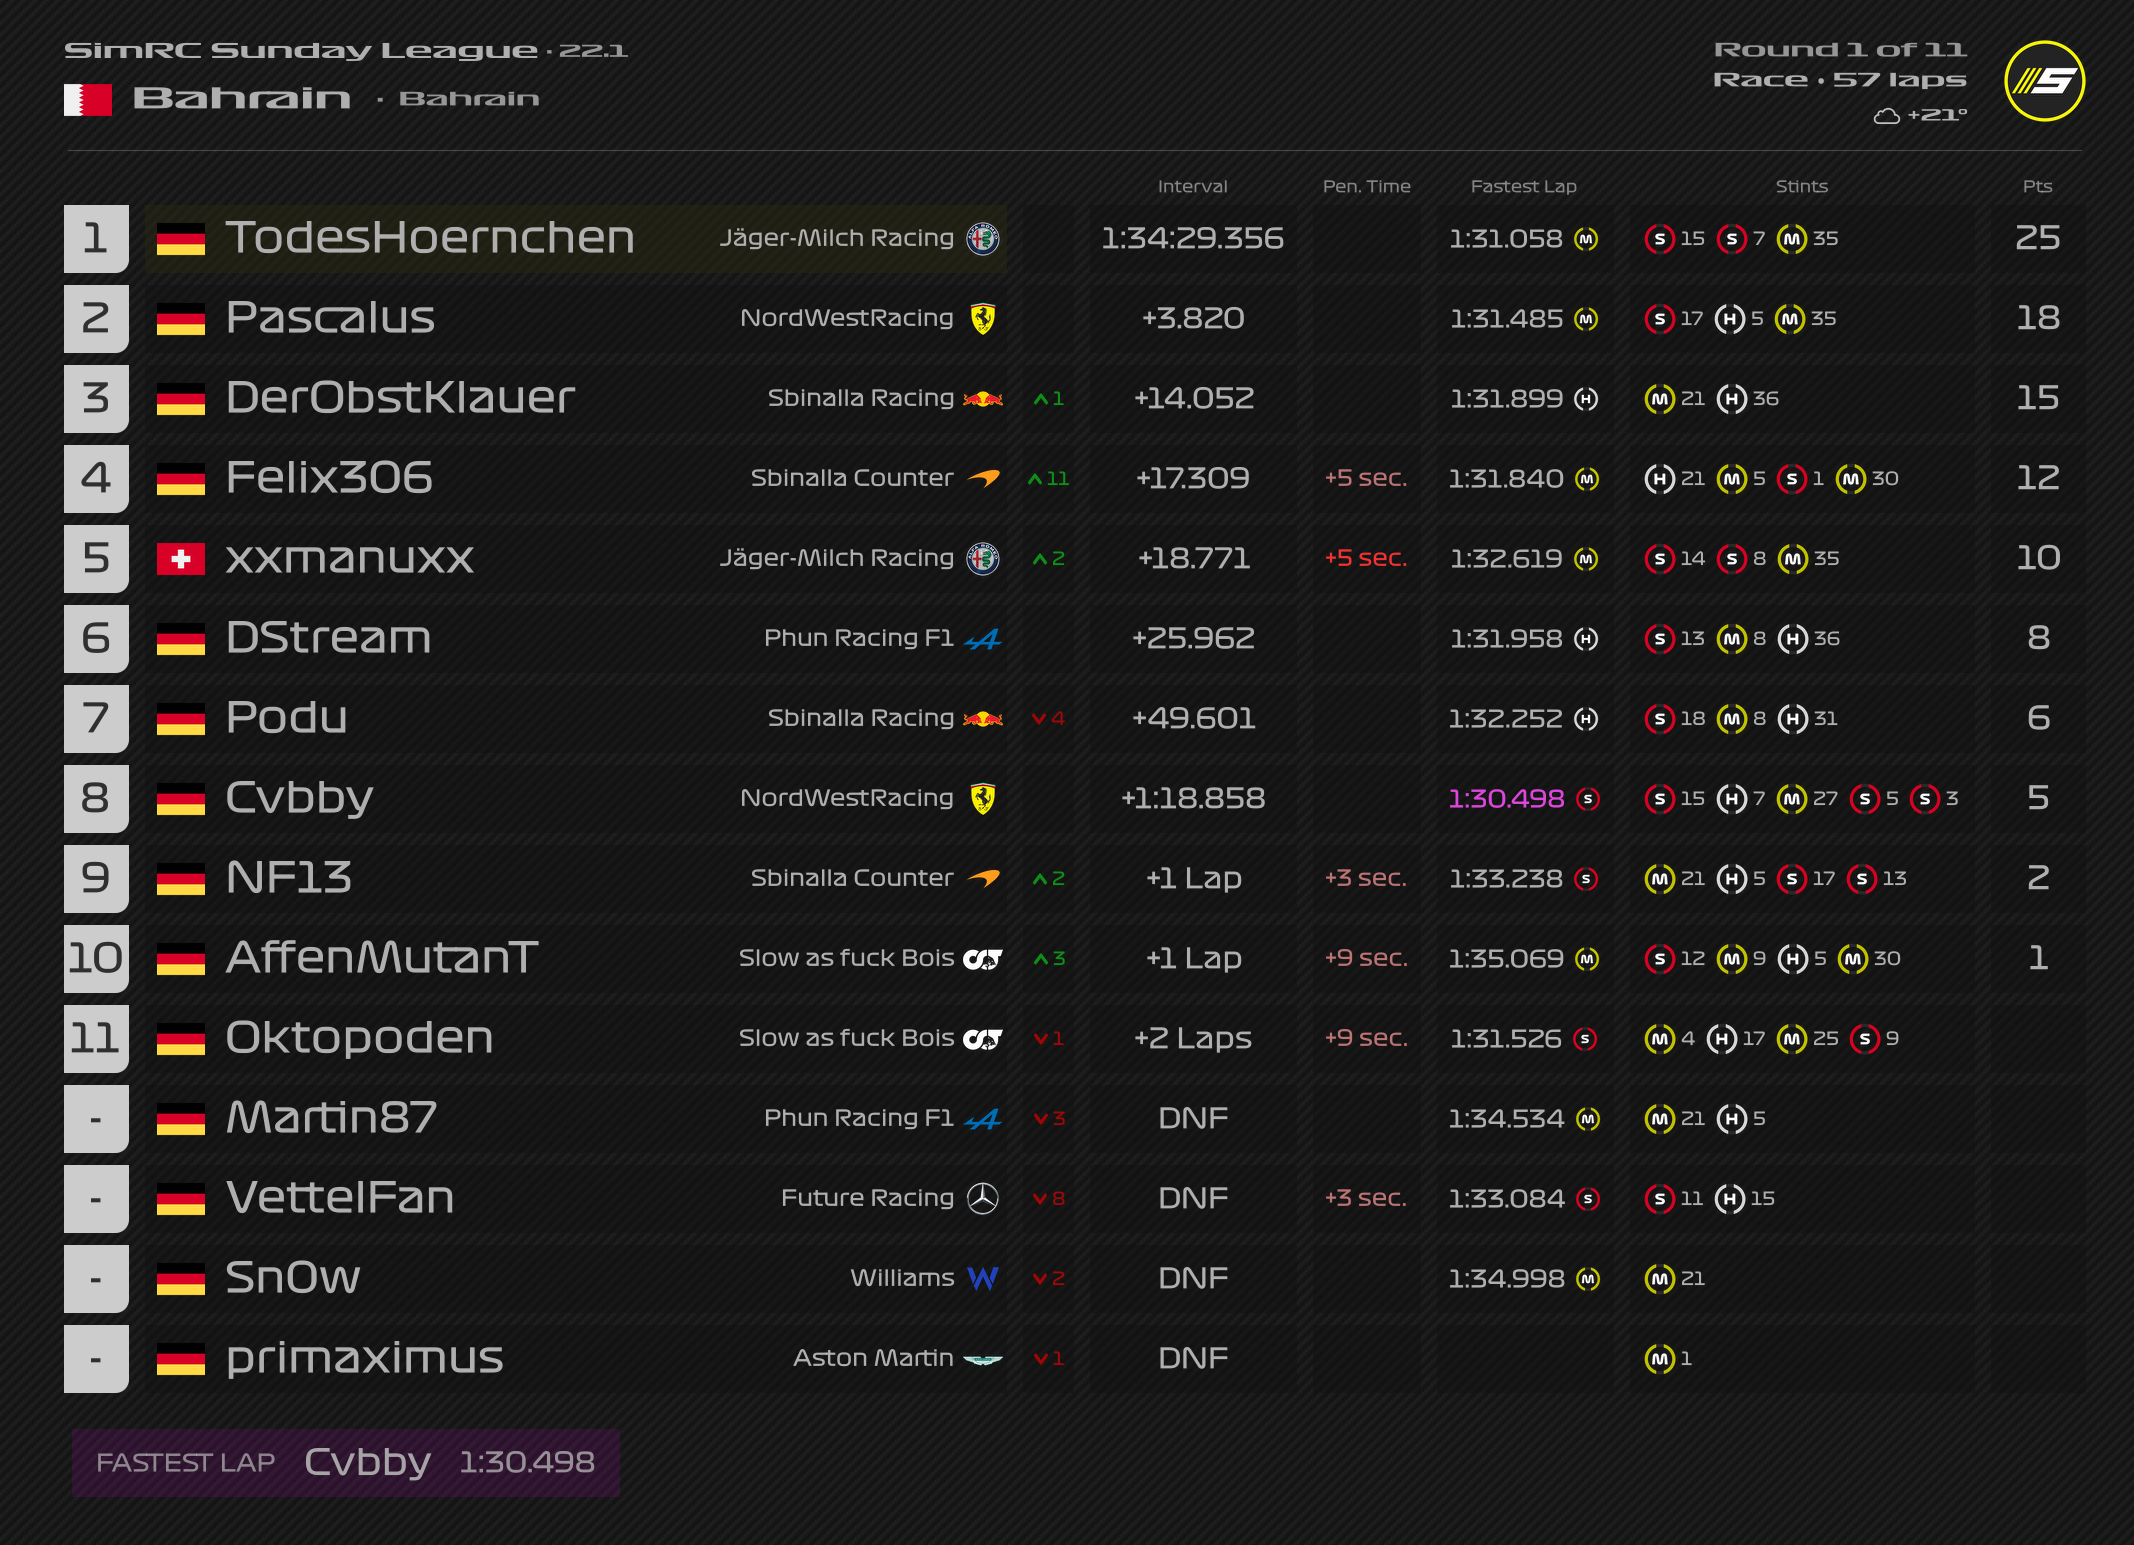Screen dimensions: 2134x1545
Task: Click the yellow SimRC league logo
Action: tap(2044, 81)
